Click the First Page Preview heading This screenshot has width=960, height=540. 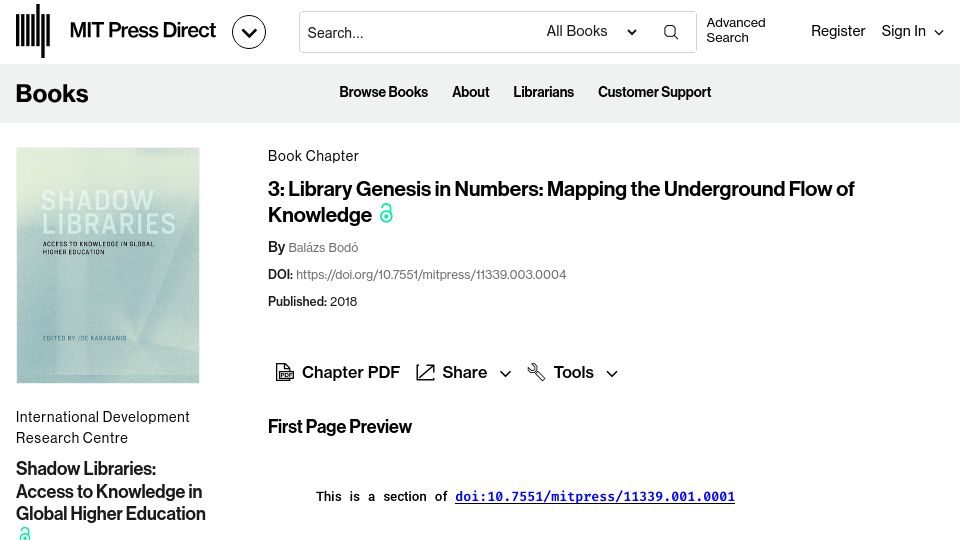[340, 427]
